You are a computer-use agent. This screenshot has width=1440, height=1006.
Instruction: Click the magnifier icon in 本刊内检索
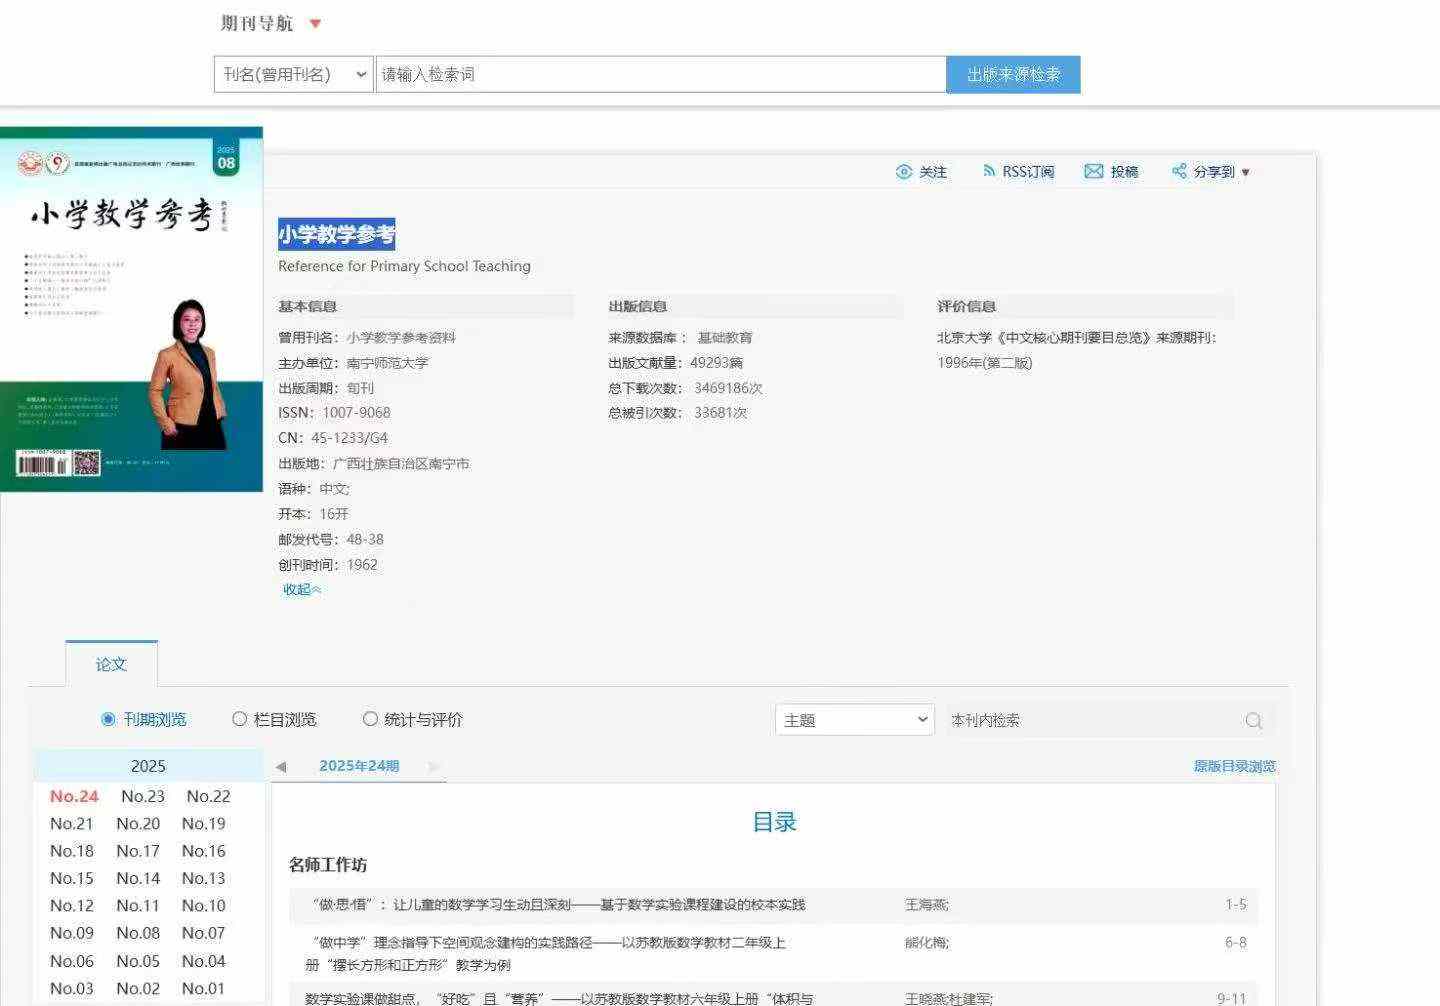point(1254,721)
